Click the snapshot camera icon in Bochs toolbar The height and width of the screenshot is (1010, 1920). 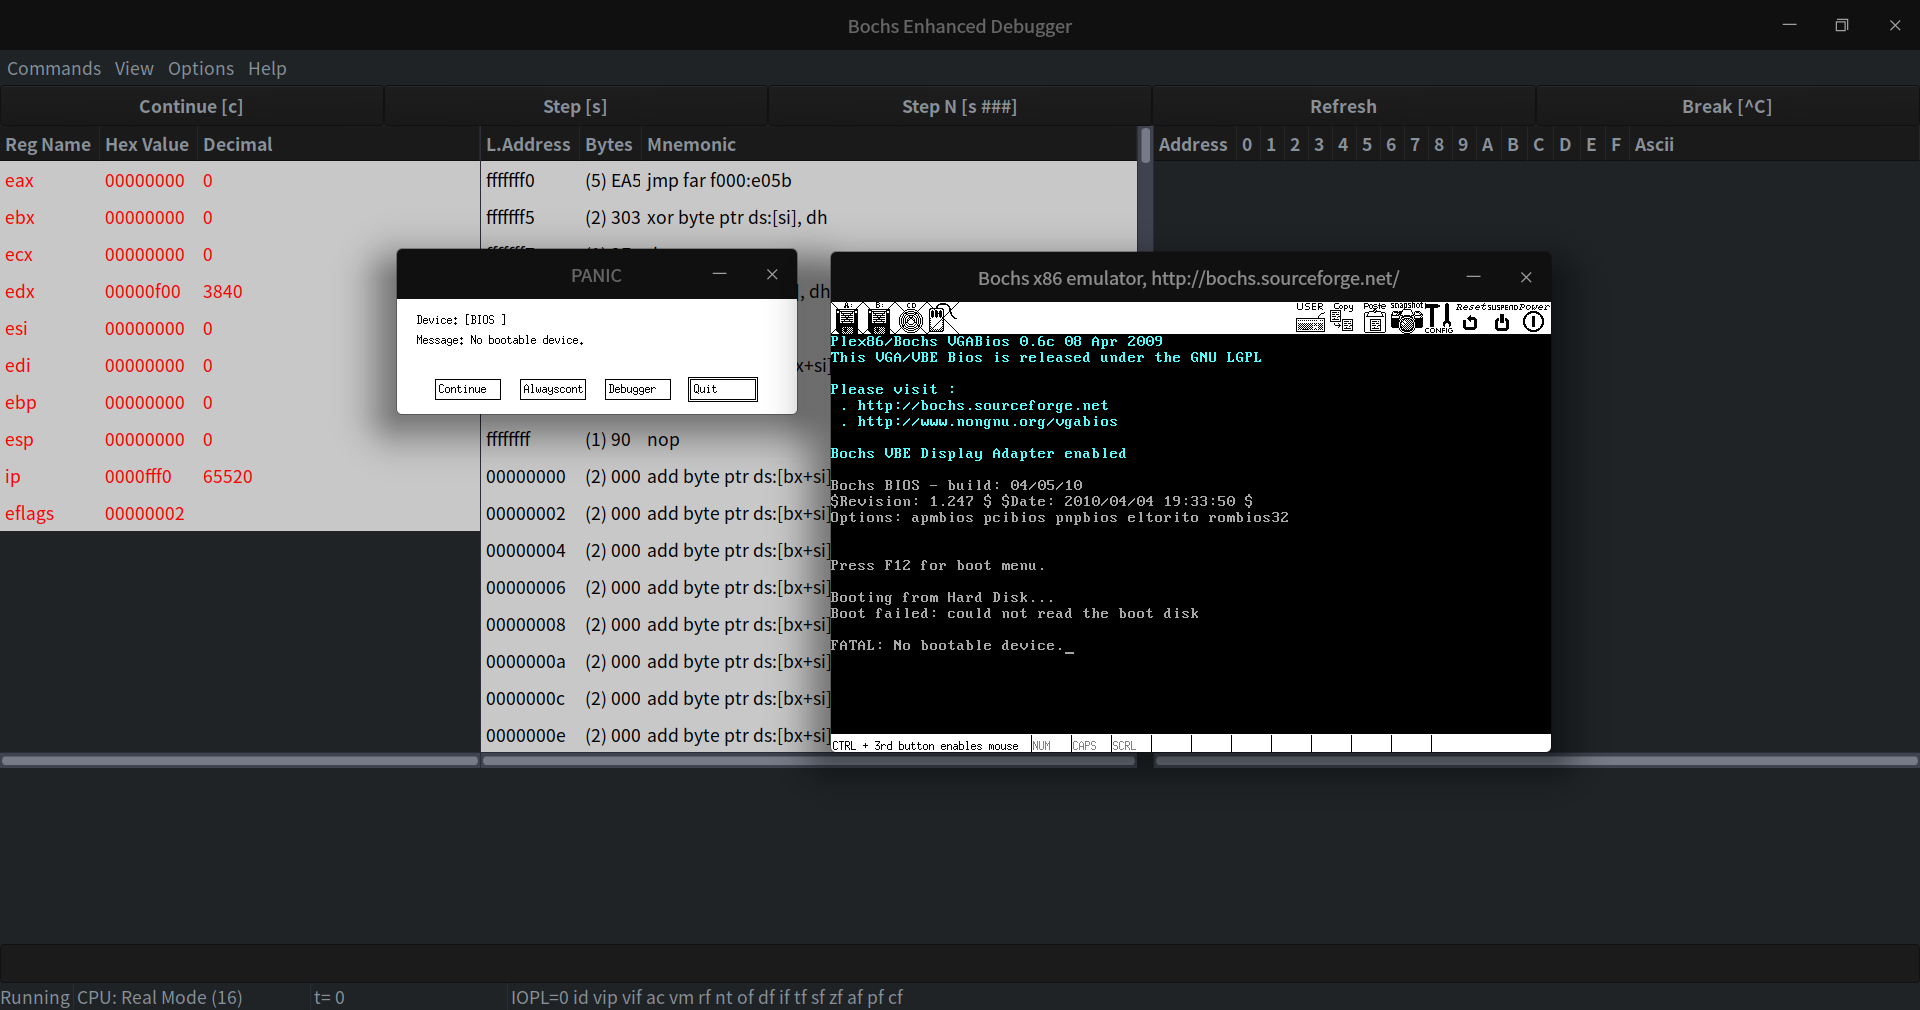pyautogui.click(x=1406, y=319)
